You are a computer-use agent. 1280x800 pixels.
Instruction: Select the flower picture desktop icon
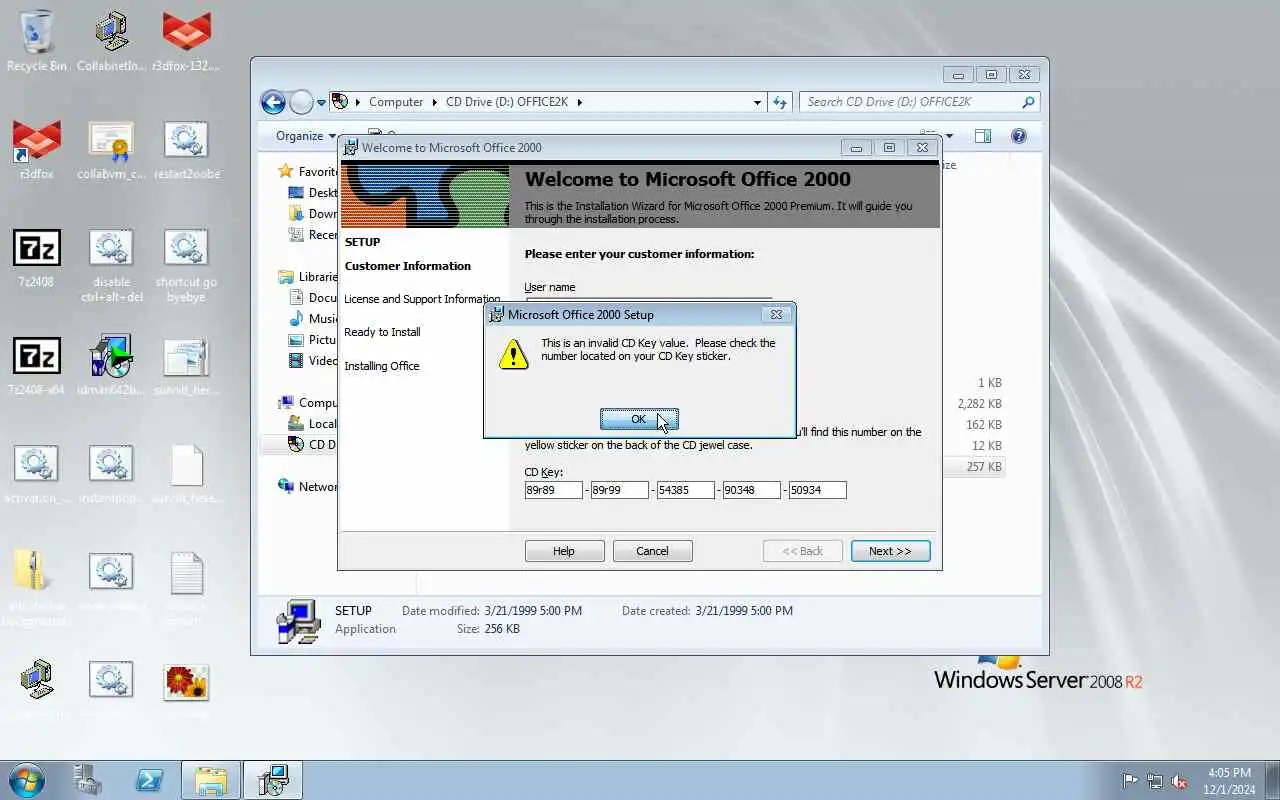[x=186, y=690]
